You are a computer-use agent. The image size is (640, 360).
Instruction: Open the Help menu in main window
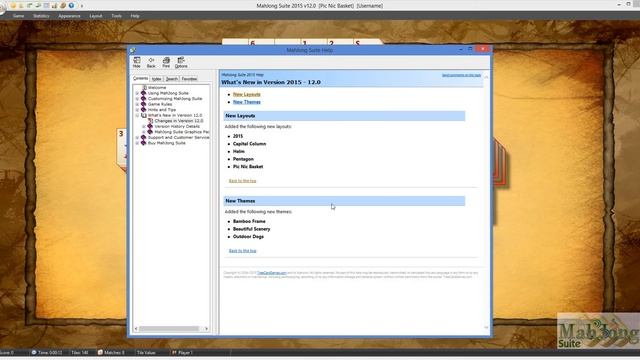click(135, 16)
